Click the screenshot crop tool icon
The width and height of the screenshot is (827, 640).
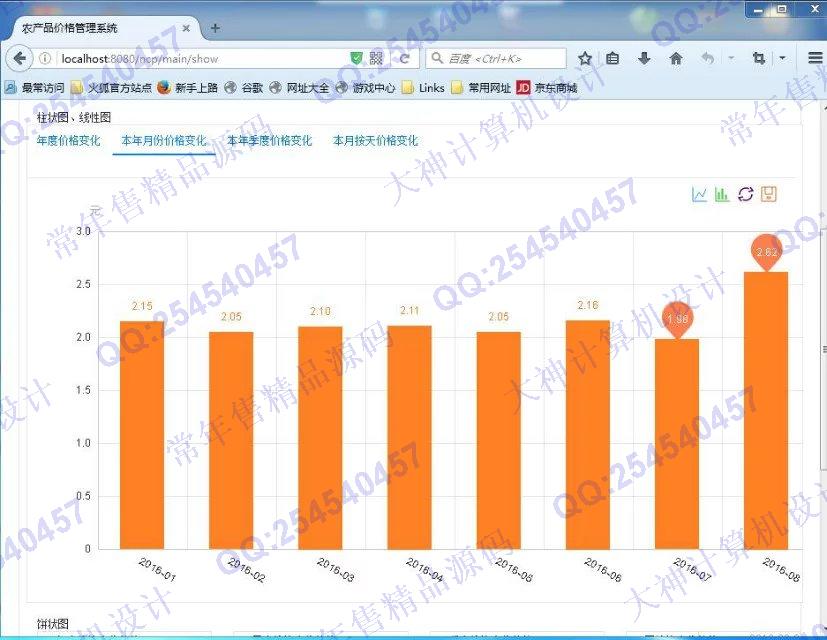[758, 59]
